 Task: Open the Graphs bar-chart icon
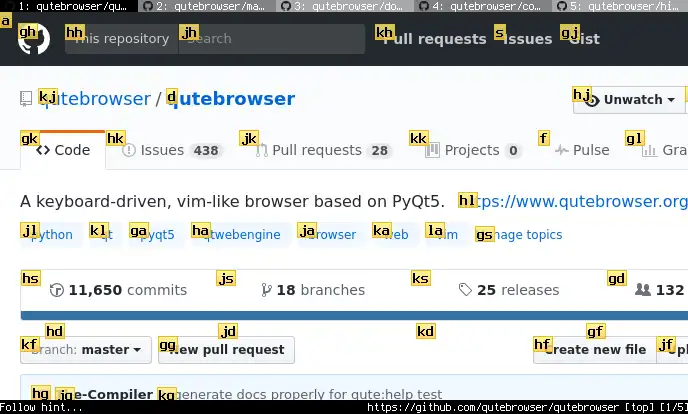[649, 151]
